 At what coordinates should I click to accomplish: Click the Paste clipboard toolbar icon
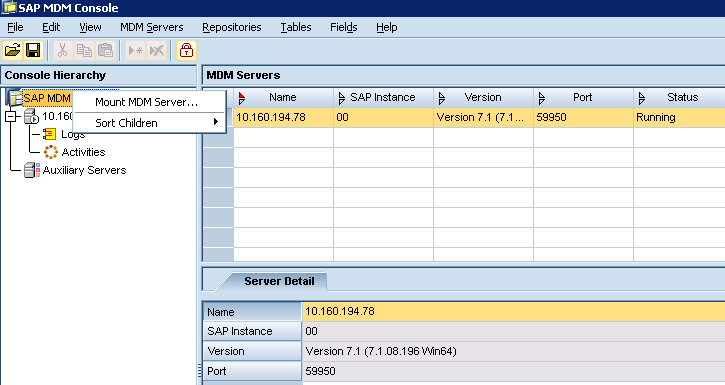click(x=105, y=50)
